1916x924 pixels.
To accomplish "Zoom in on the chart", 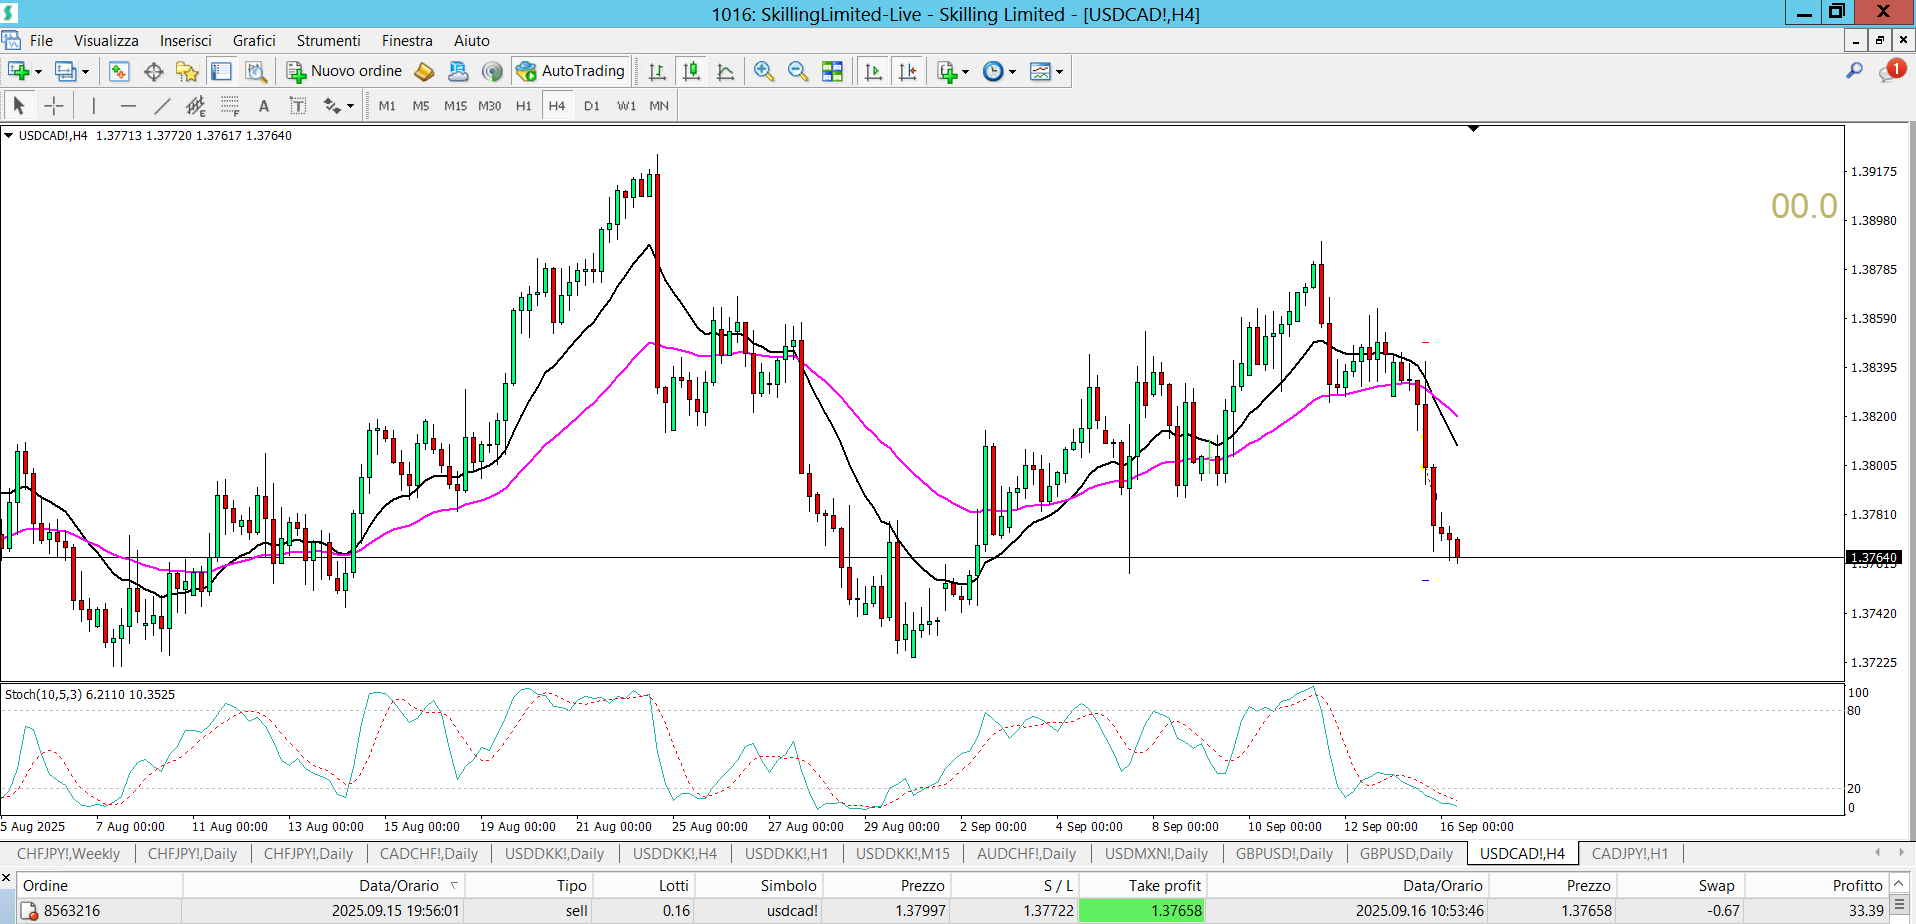I will [764, 71].
